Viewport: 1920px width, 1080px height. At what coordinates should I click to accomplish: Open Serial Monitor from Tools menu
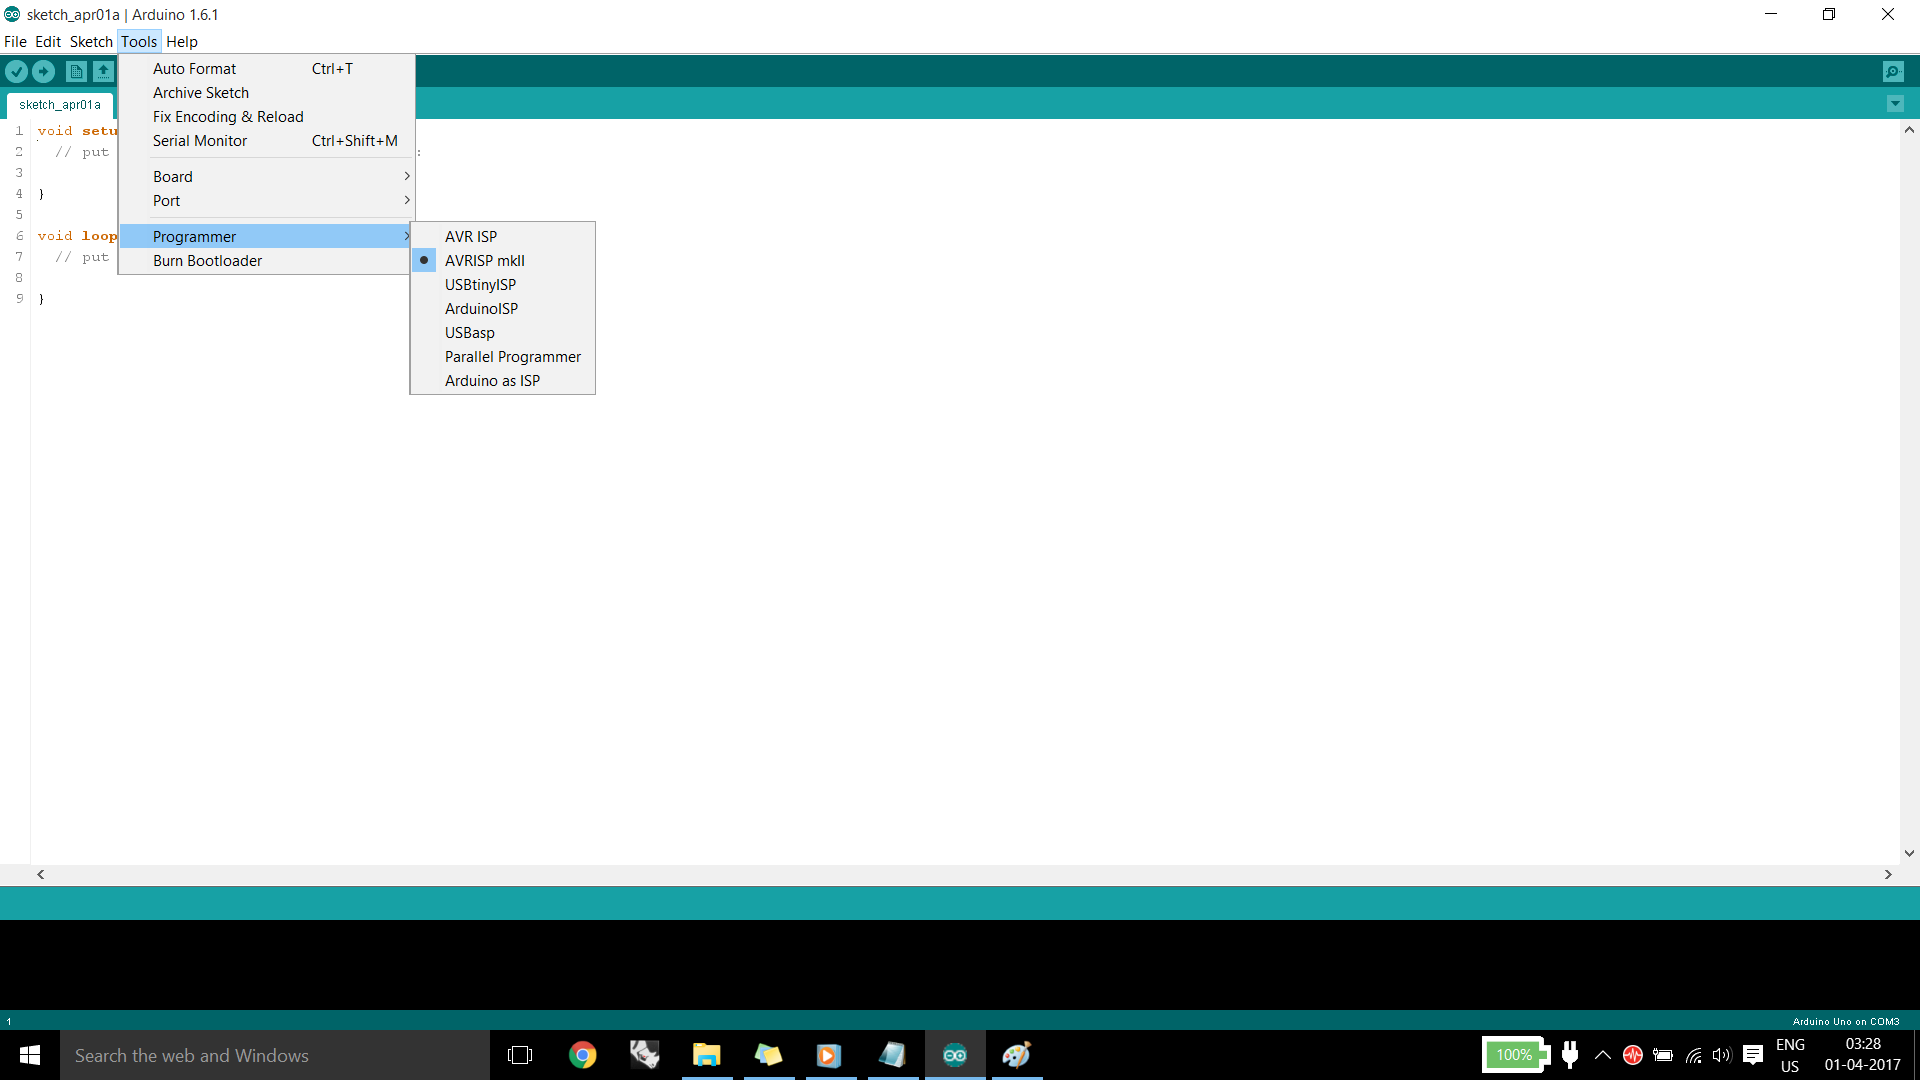[266, 141]
